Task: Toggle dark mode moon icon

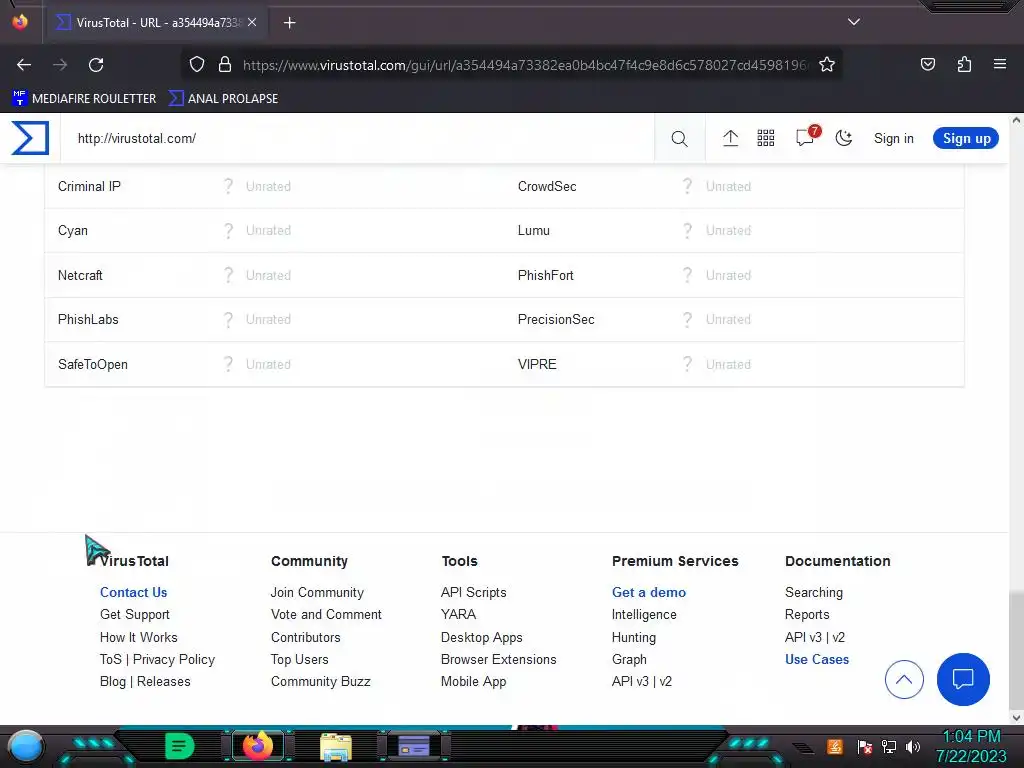Action: tap(844, 138)
